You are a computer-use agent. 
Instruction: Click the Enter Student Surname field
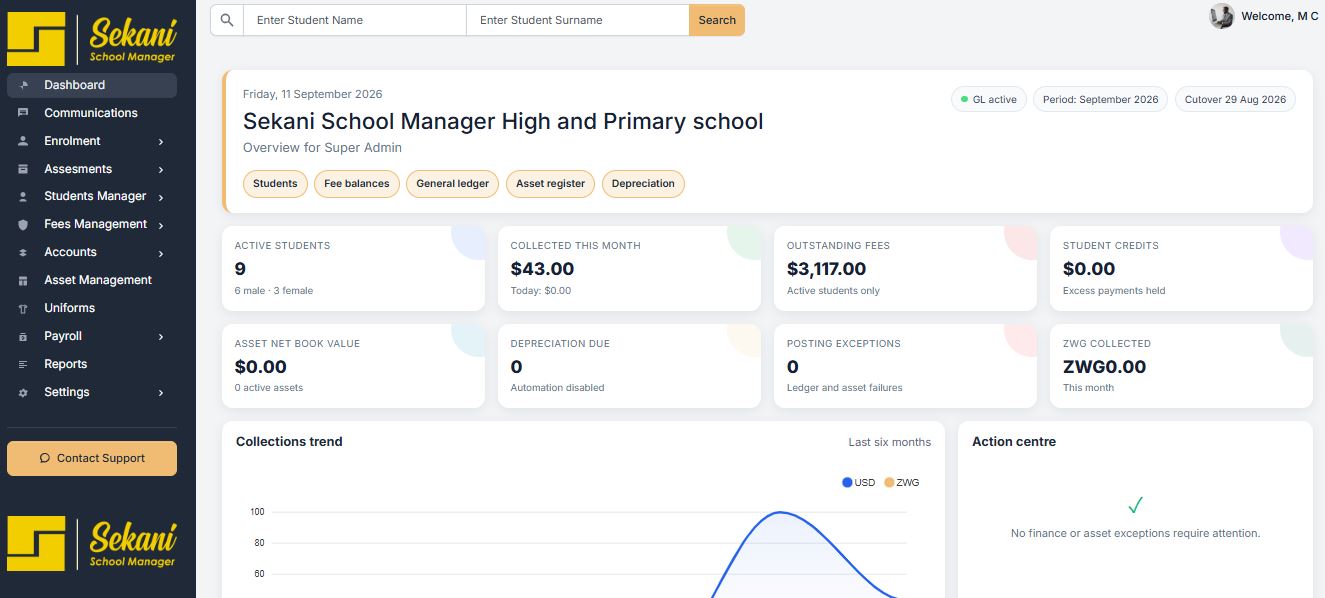578,20
